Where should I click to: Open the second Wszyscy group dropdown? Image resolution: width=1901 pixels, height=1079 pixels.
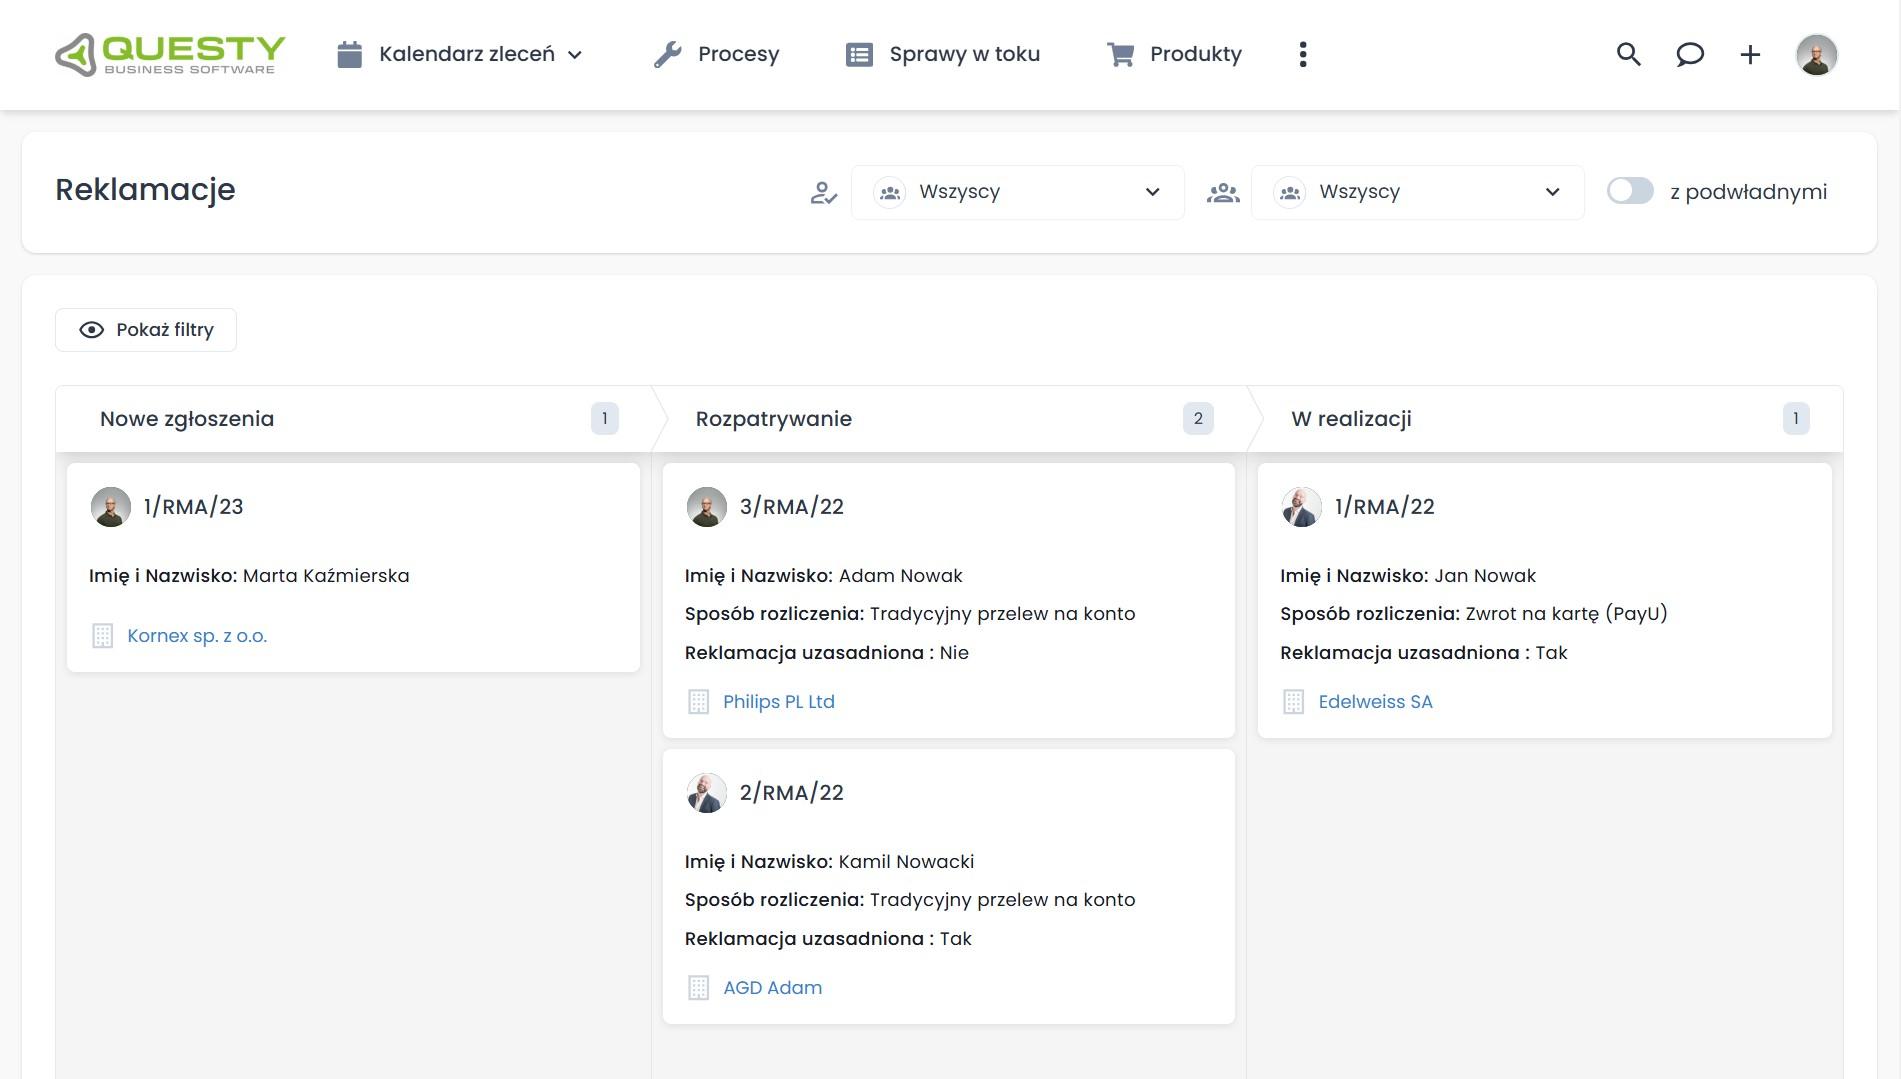1418,192
